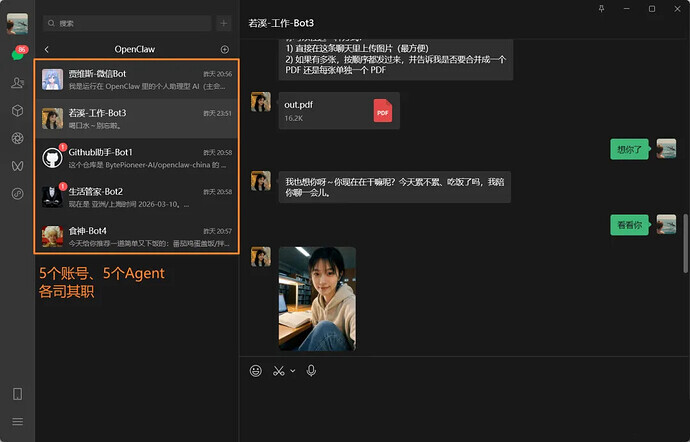
Task: Click own avatar beside 想你了 message
Action: [x=666, y=149]
